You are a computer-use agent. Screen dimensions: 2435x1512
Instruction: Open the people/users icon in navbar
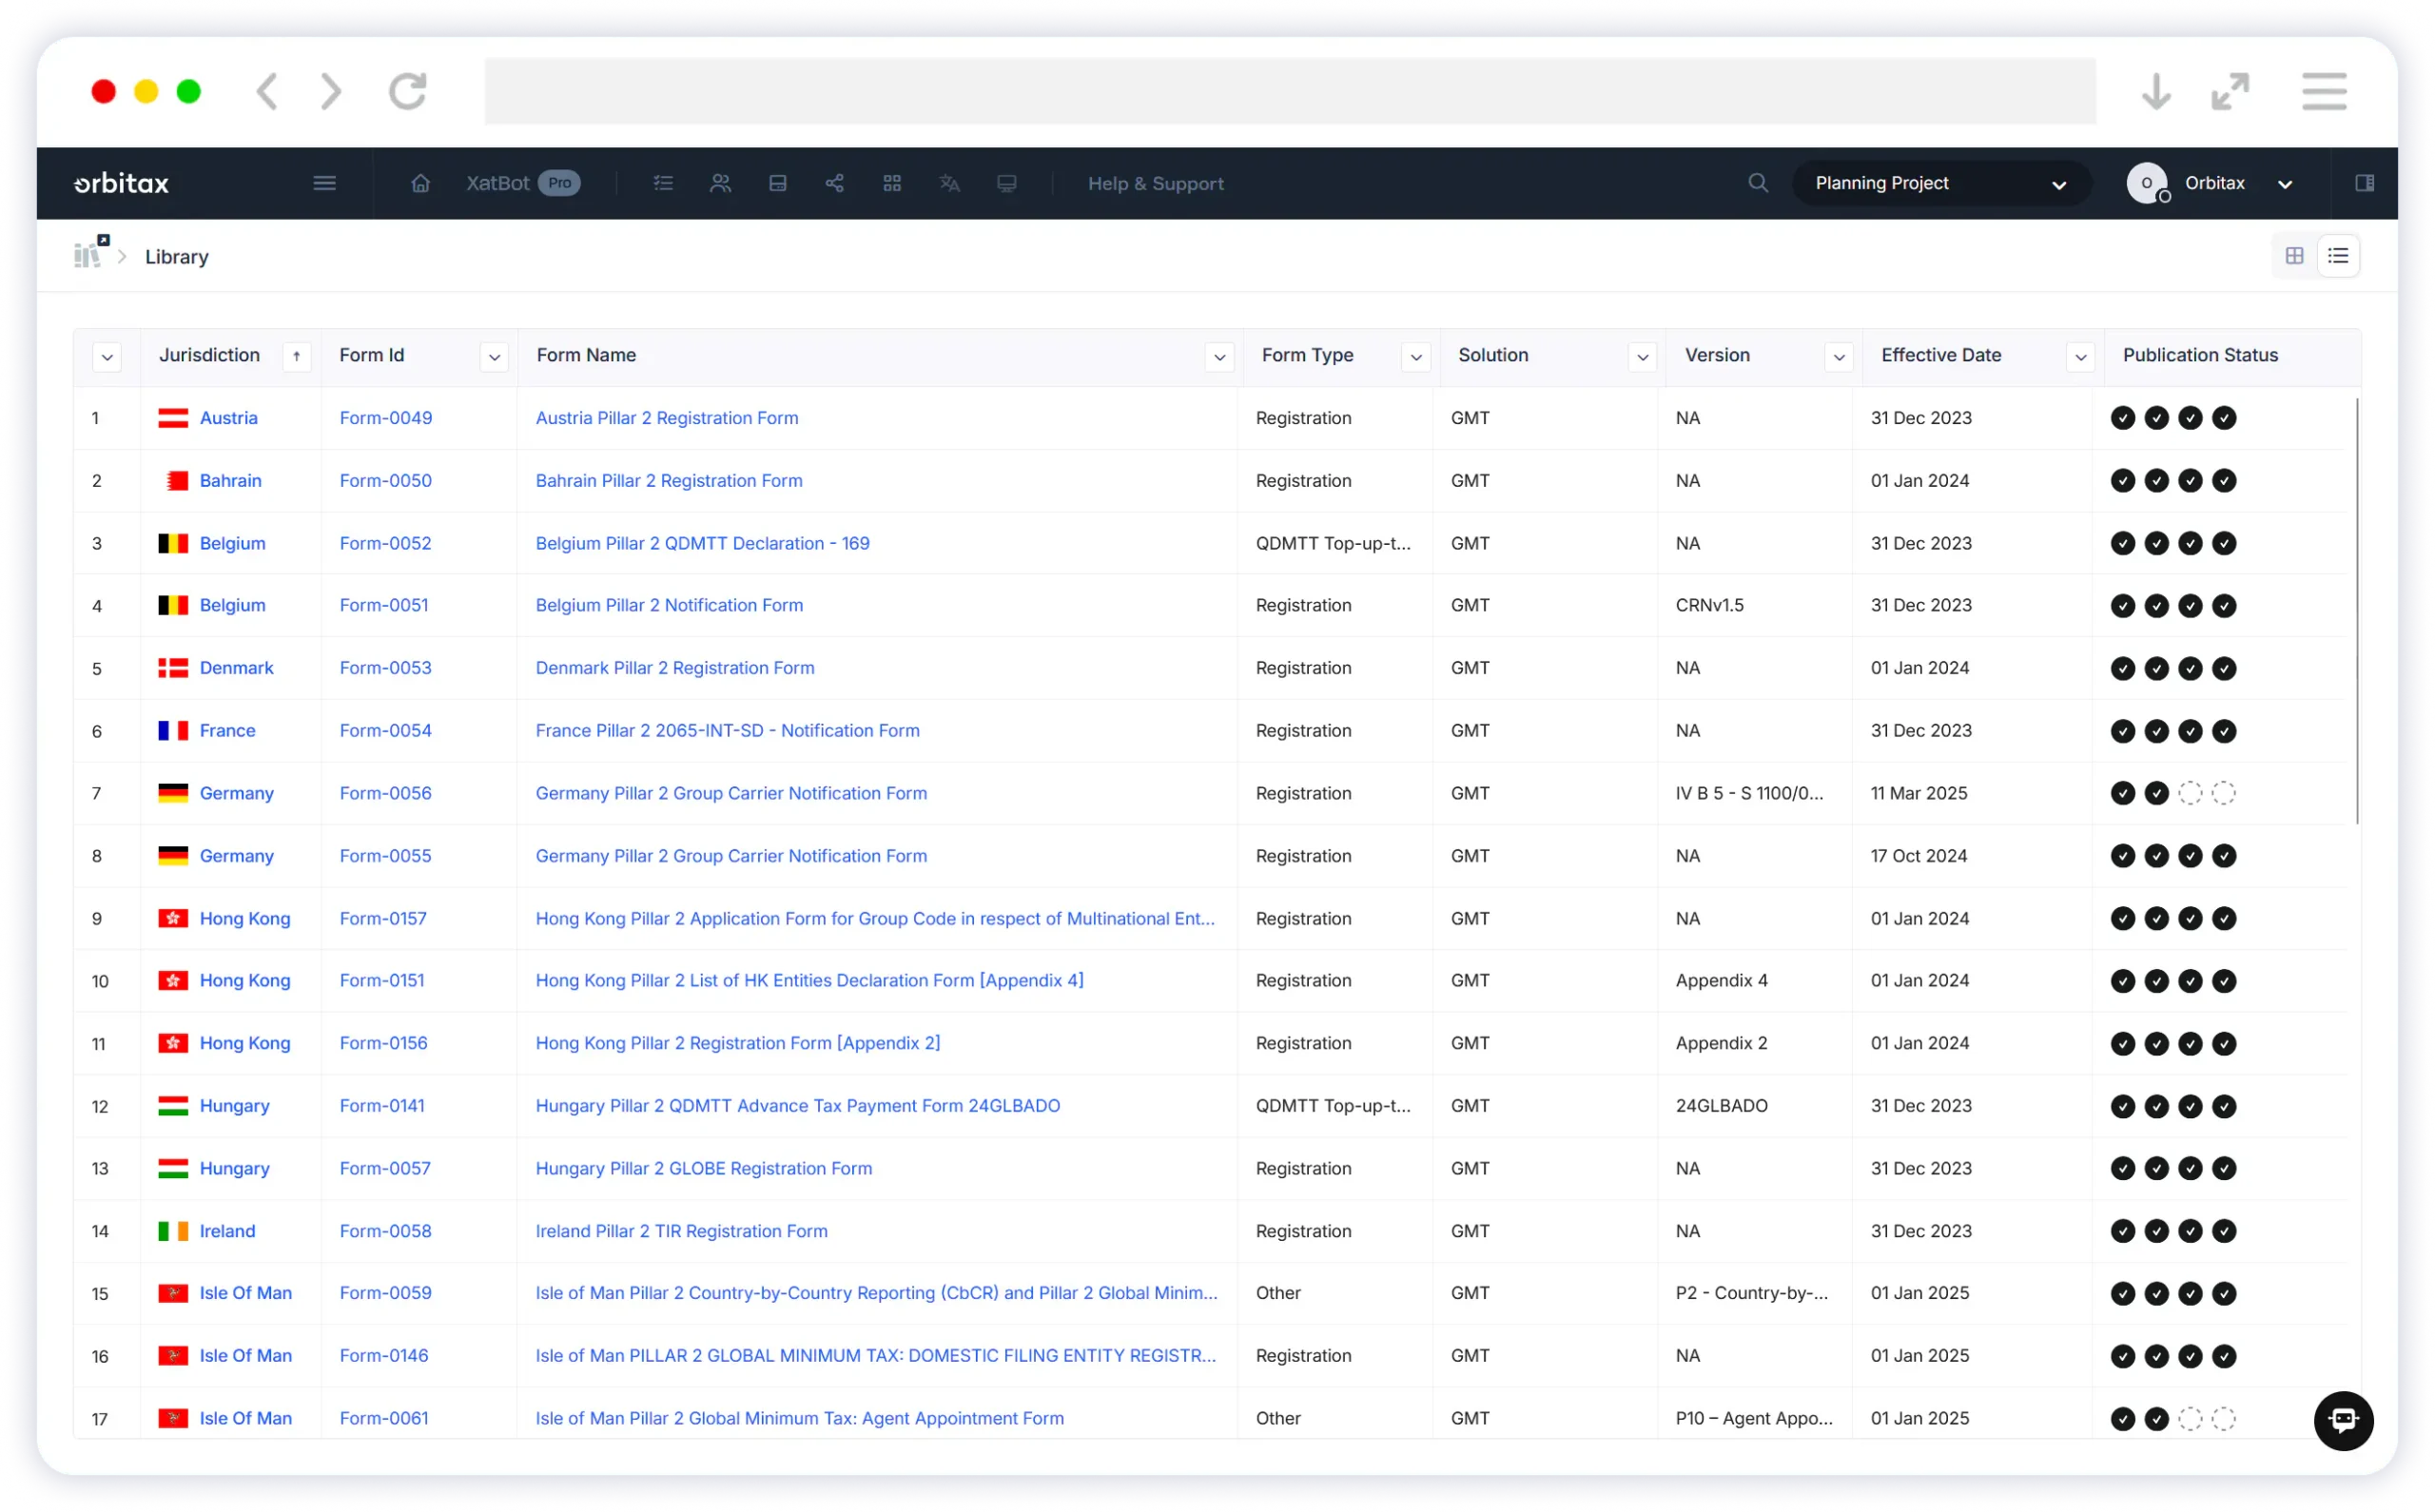(x=720, y=183)
